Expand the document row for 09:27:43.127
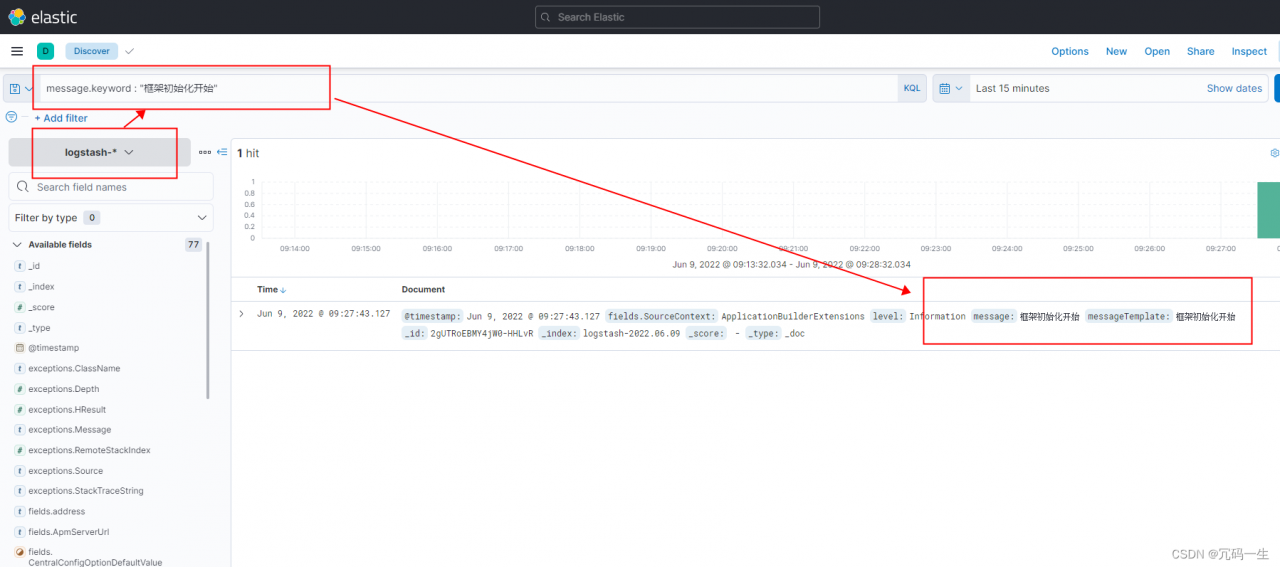The height and width of the screenshot is (567, 1280). click(x=241, y=314)
